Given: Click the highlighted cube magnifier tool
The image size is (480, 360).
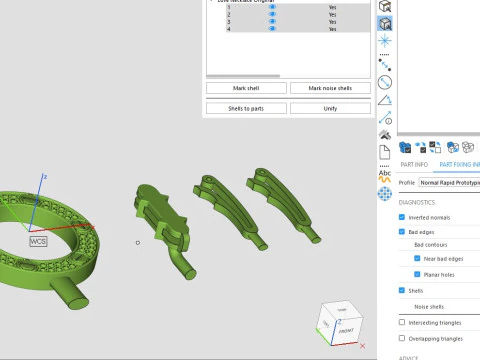Looking at the screenshot, I should coord(385,24).
